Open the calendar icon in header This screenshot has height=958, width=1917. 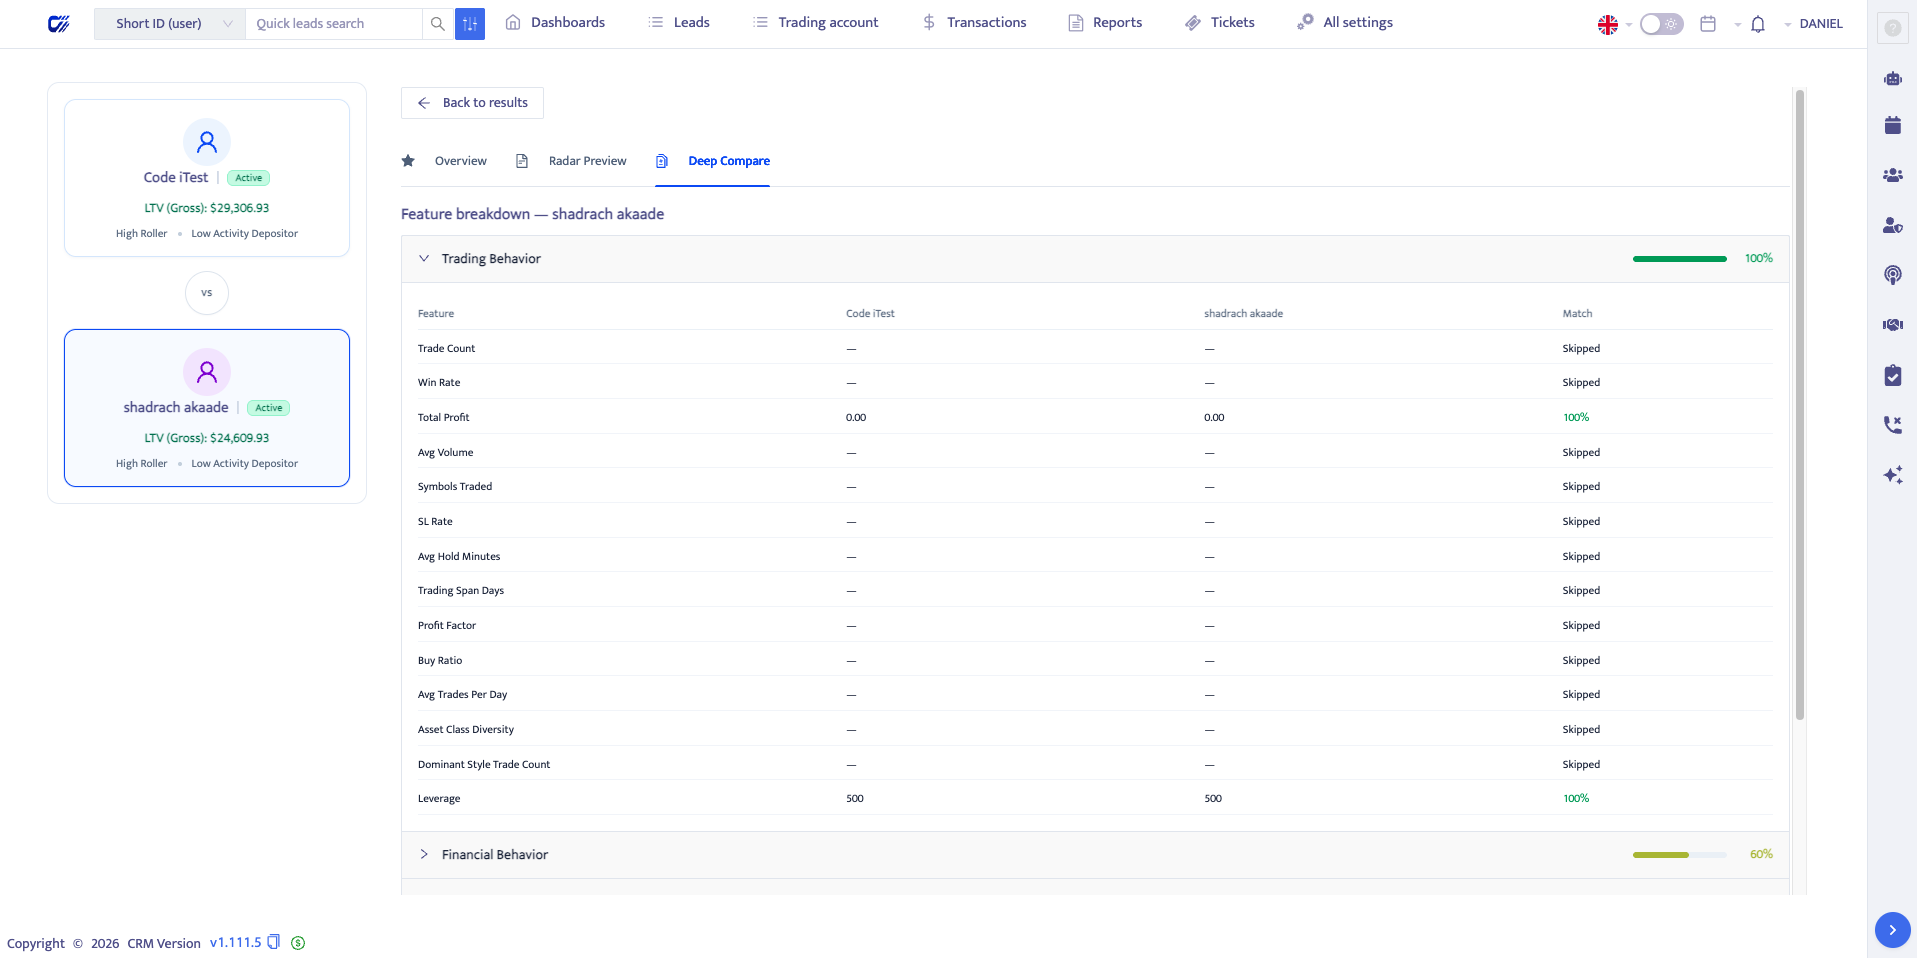coord(1708,23)
